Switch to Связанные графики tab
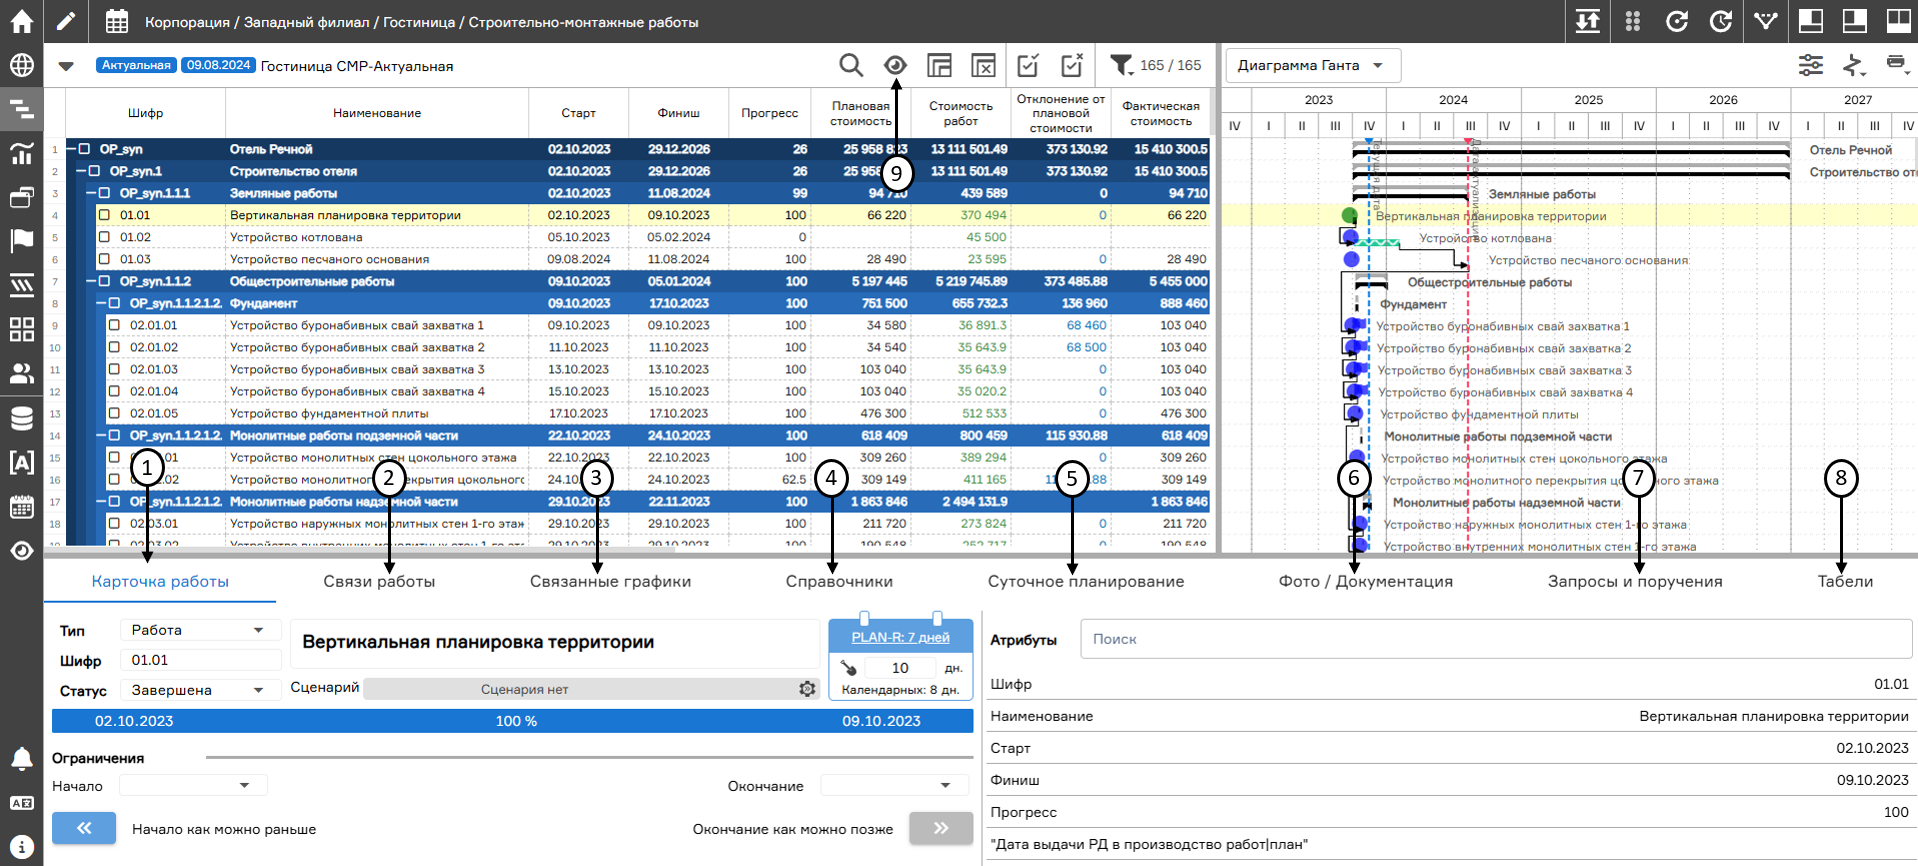The width and height of the screenshot is (1918, 866). pyautogui.click(x=610, y=581)
